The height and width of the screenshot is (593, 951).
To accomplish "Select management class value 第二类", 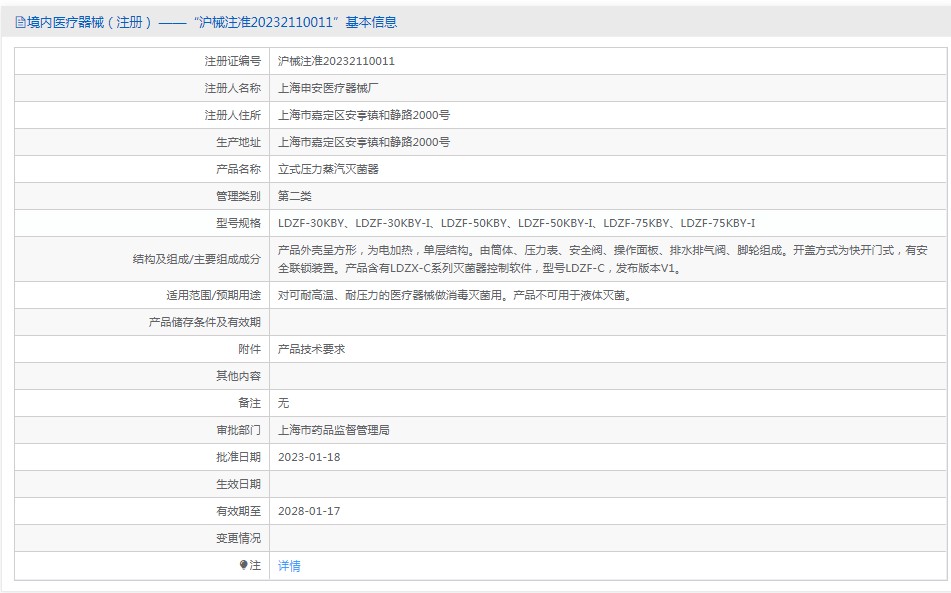I will pos(295,196).
